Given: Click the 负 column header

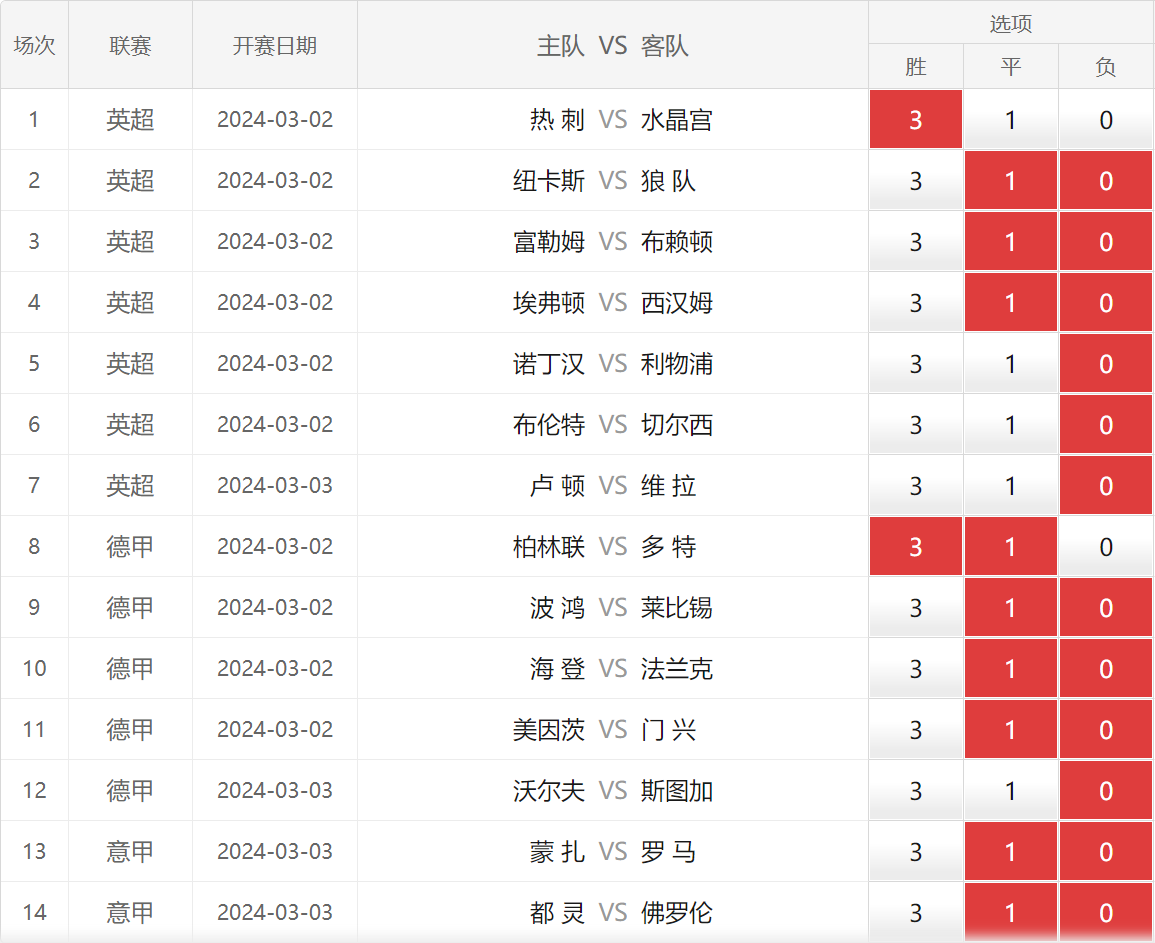Looking at the screenshot, I should click(1106, 67).
